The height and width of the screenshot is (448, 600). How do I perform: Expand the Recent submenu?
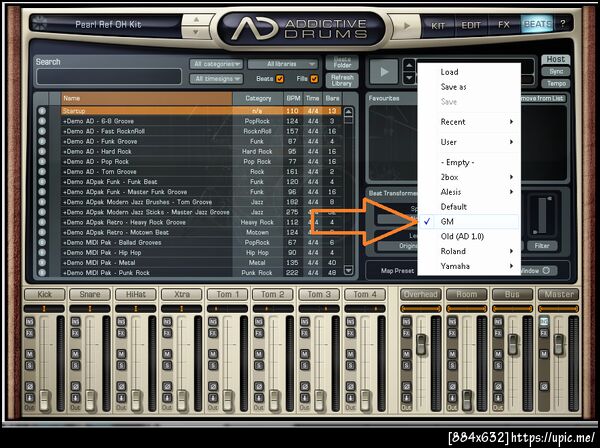[469, 122]
